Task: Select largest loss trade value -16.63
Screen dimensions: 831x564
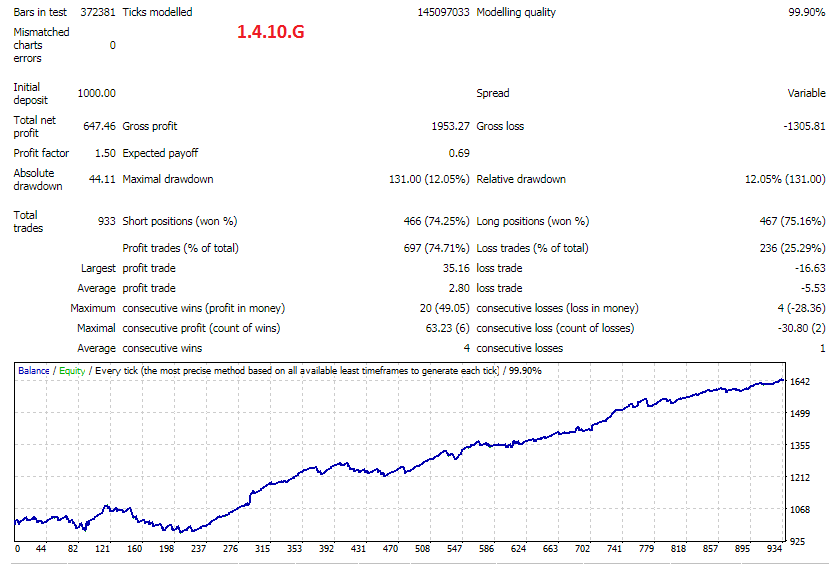Action: pyautogui.click(x=810, y=268)
